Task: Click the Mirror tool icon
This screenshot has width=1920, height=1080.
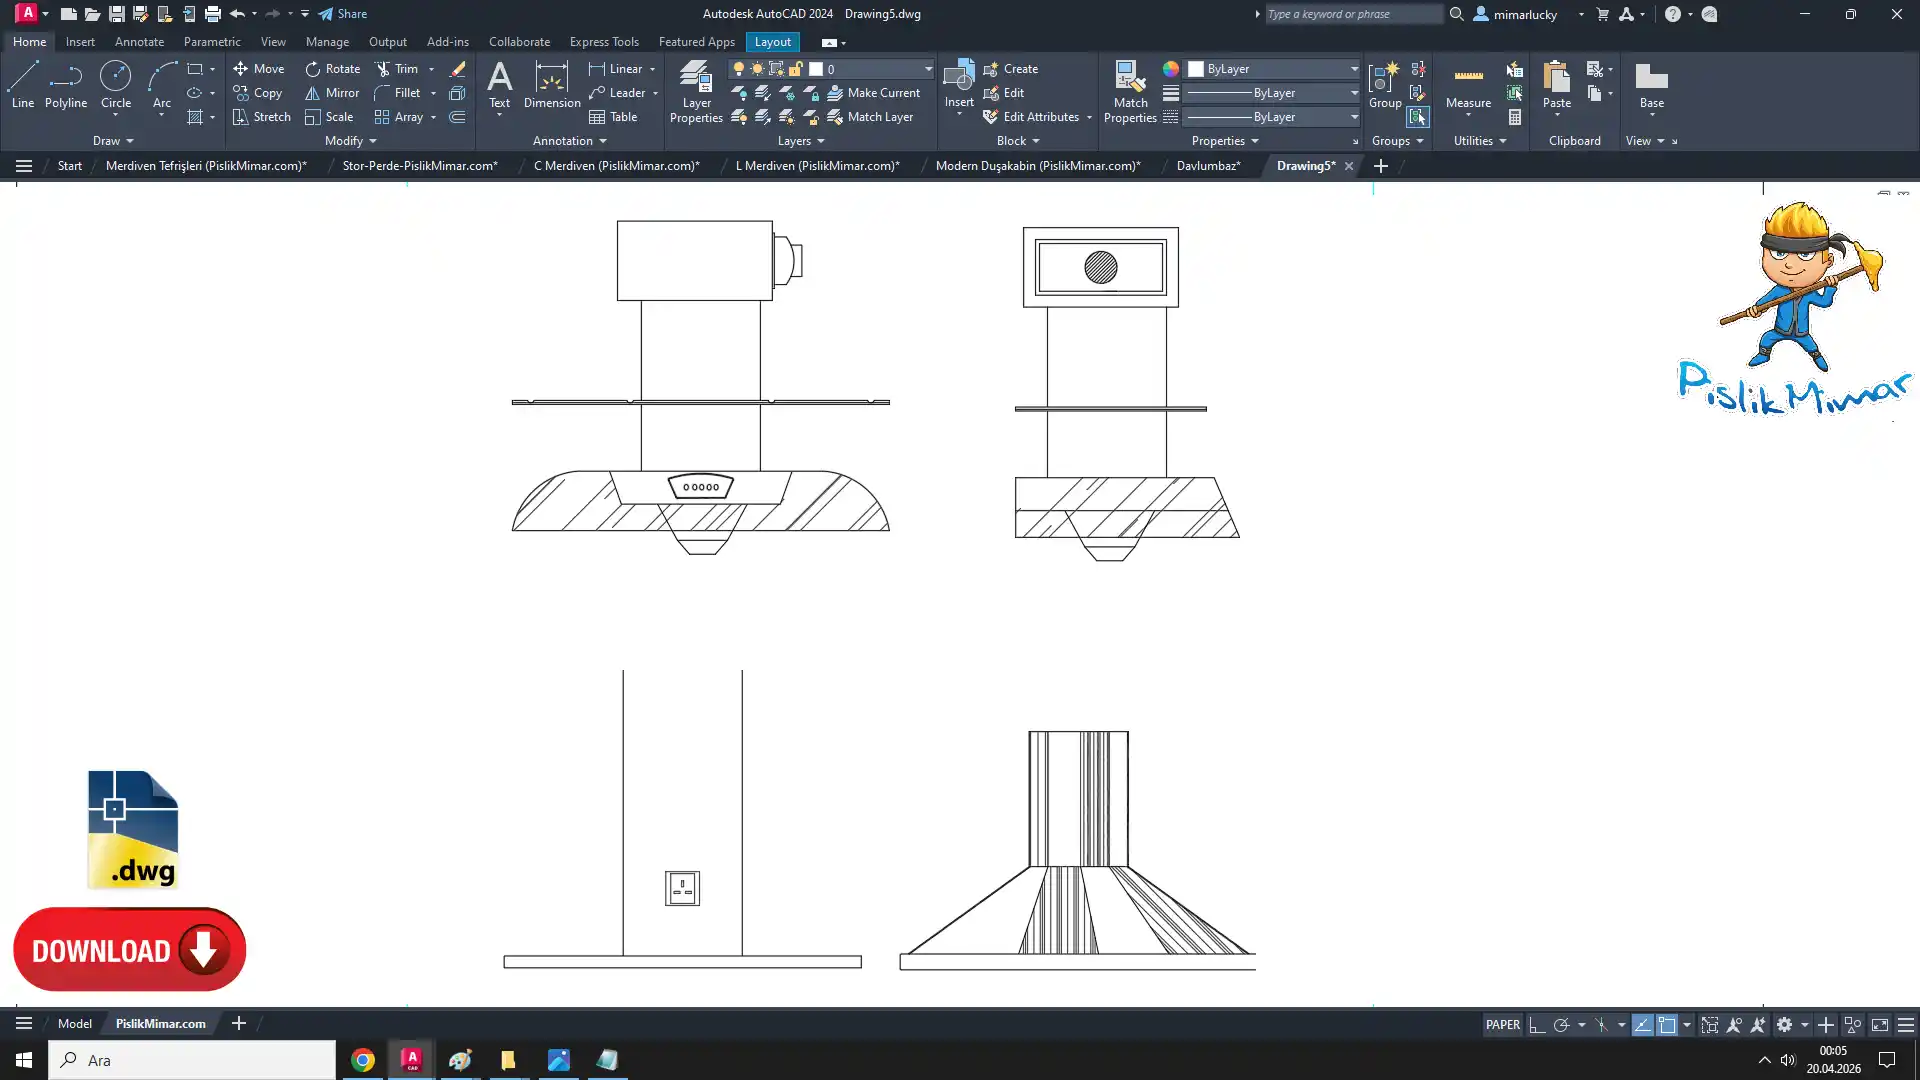Action: (313, 93)
